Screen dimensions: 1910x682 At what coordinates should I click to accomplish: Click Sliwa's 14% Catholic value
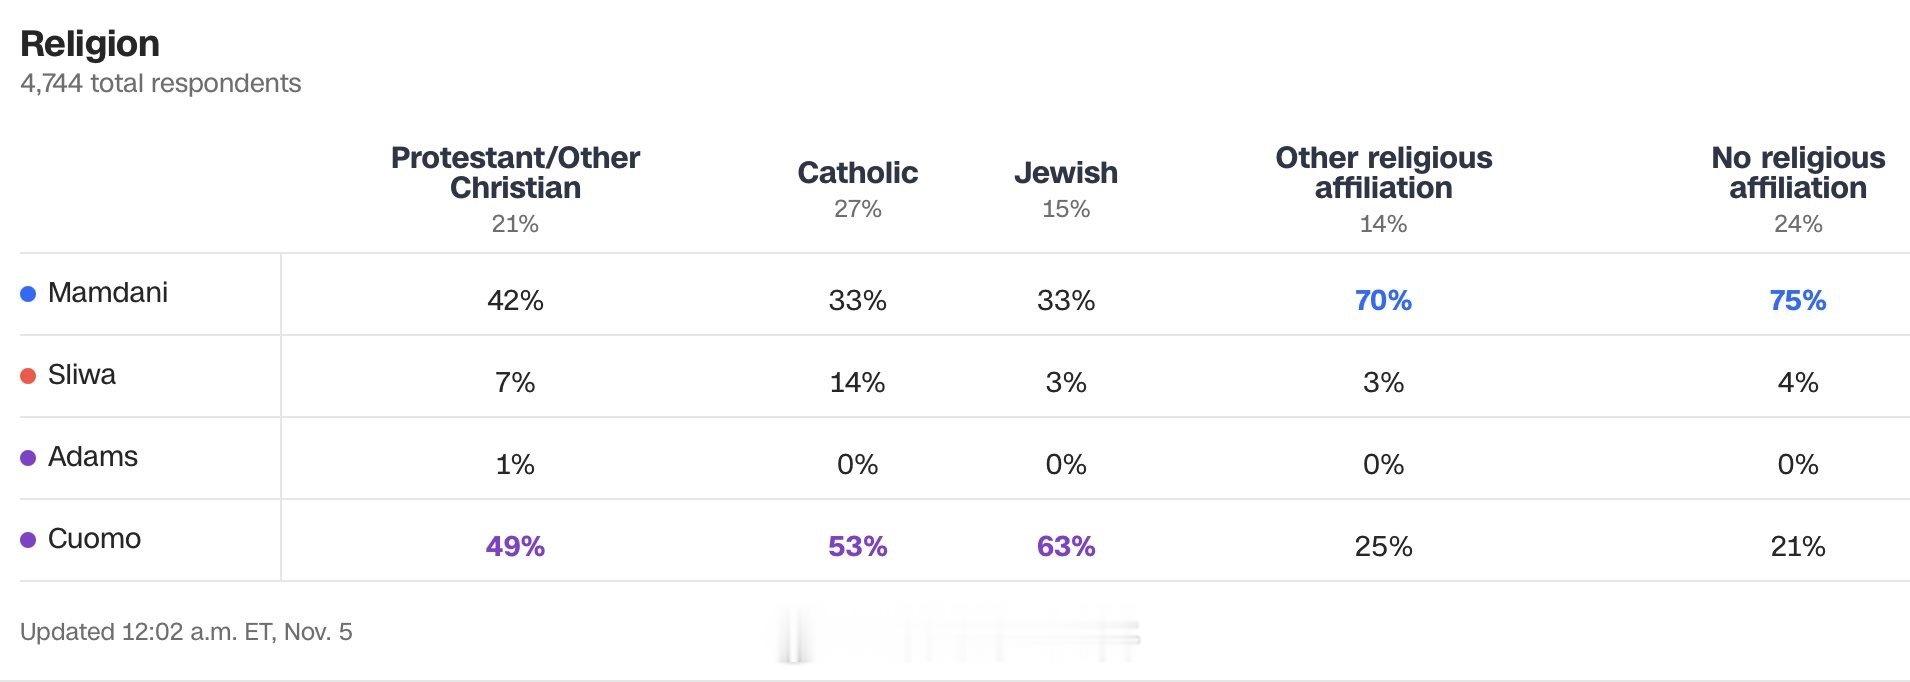coord(857,383)
